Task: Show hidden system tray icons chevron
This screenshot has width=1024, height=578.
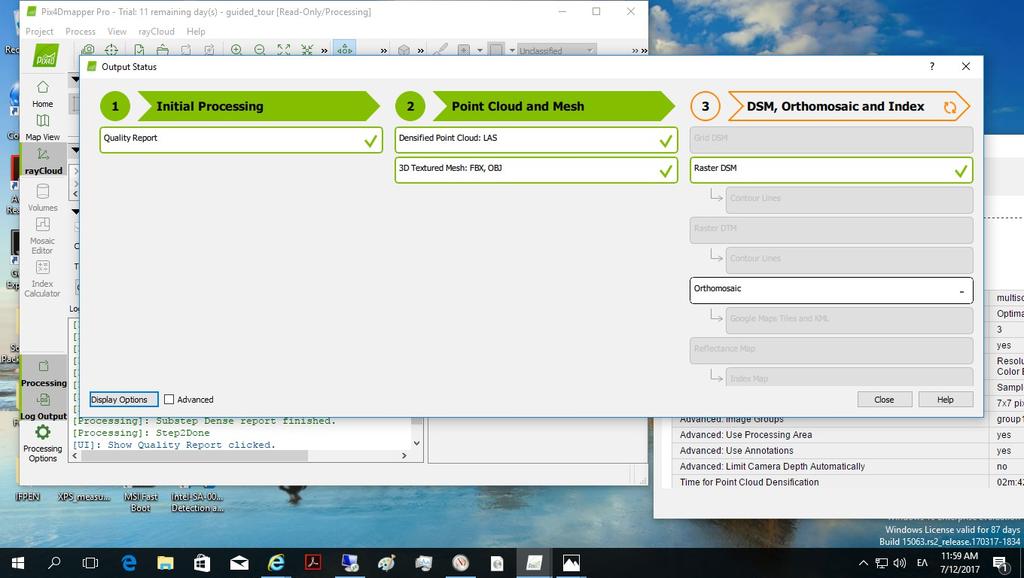Action: tap(863, 563)
